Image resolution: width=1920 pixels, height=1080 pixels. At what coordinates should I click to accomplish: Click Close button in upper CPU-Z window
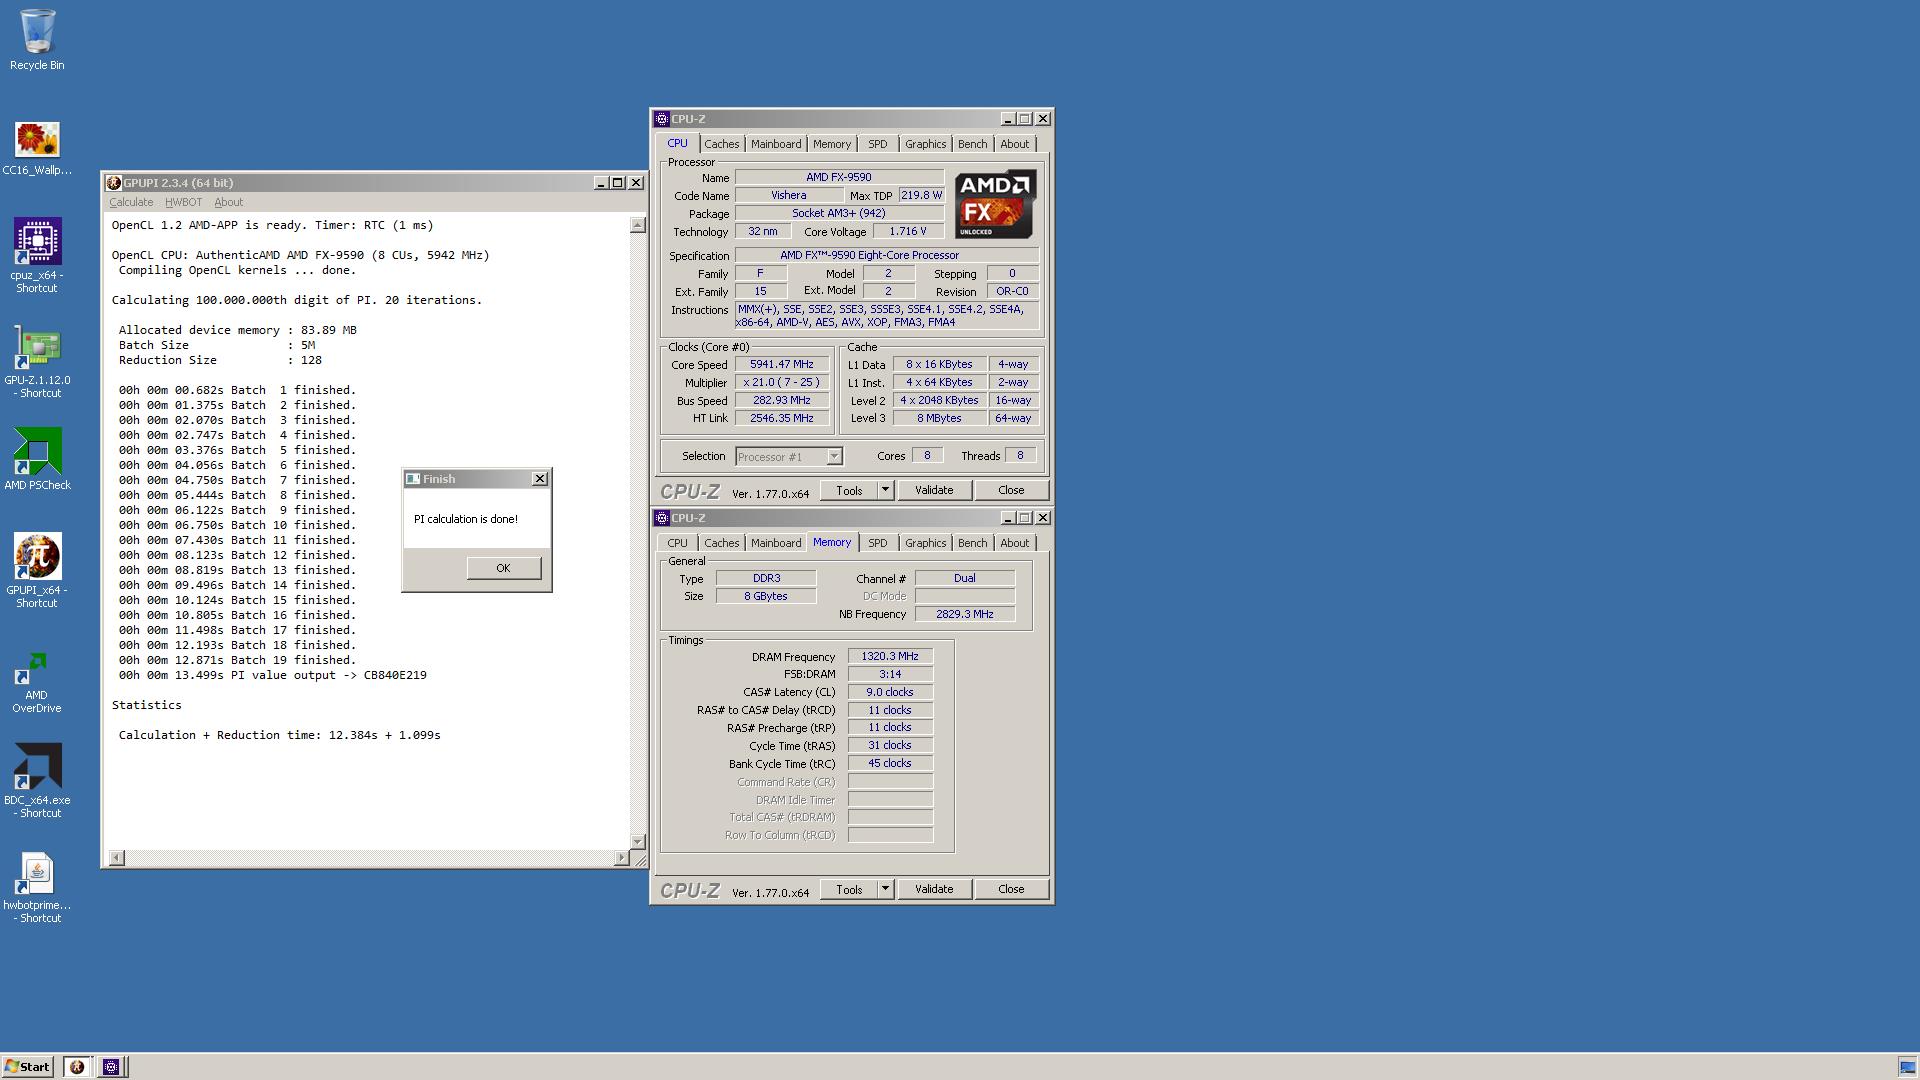point(1011,490)
